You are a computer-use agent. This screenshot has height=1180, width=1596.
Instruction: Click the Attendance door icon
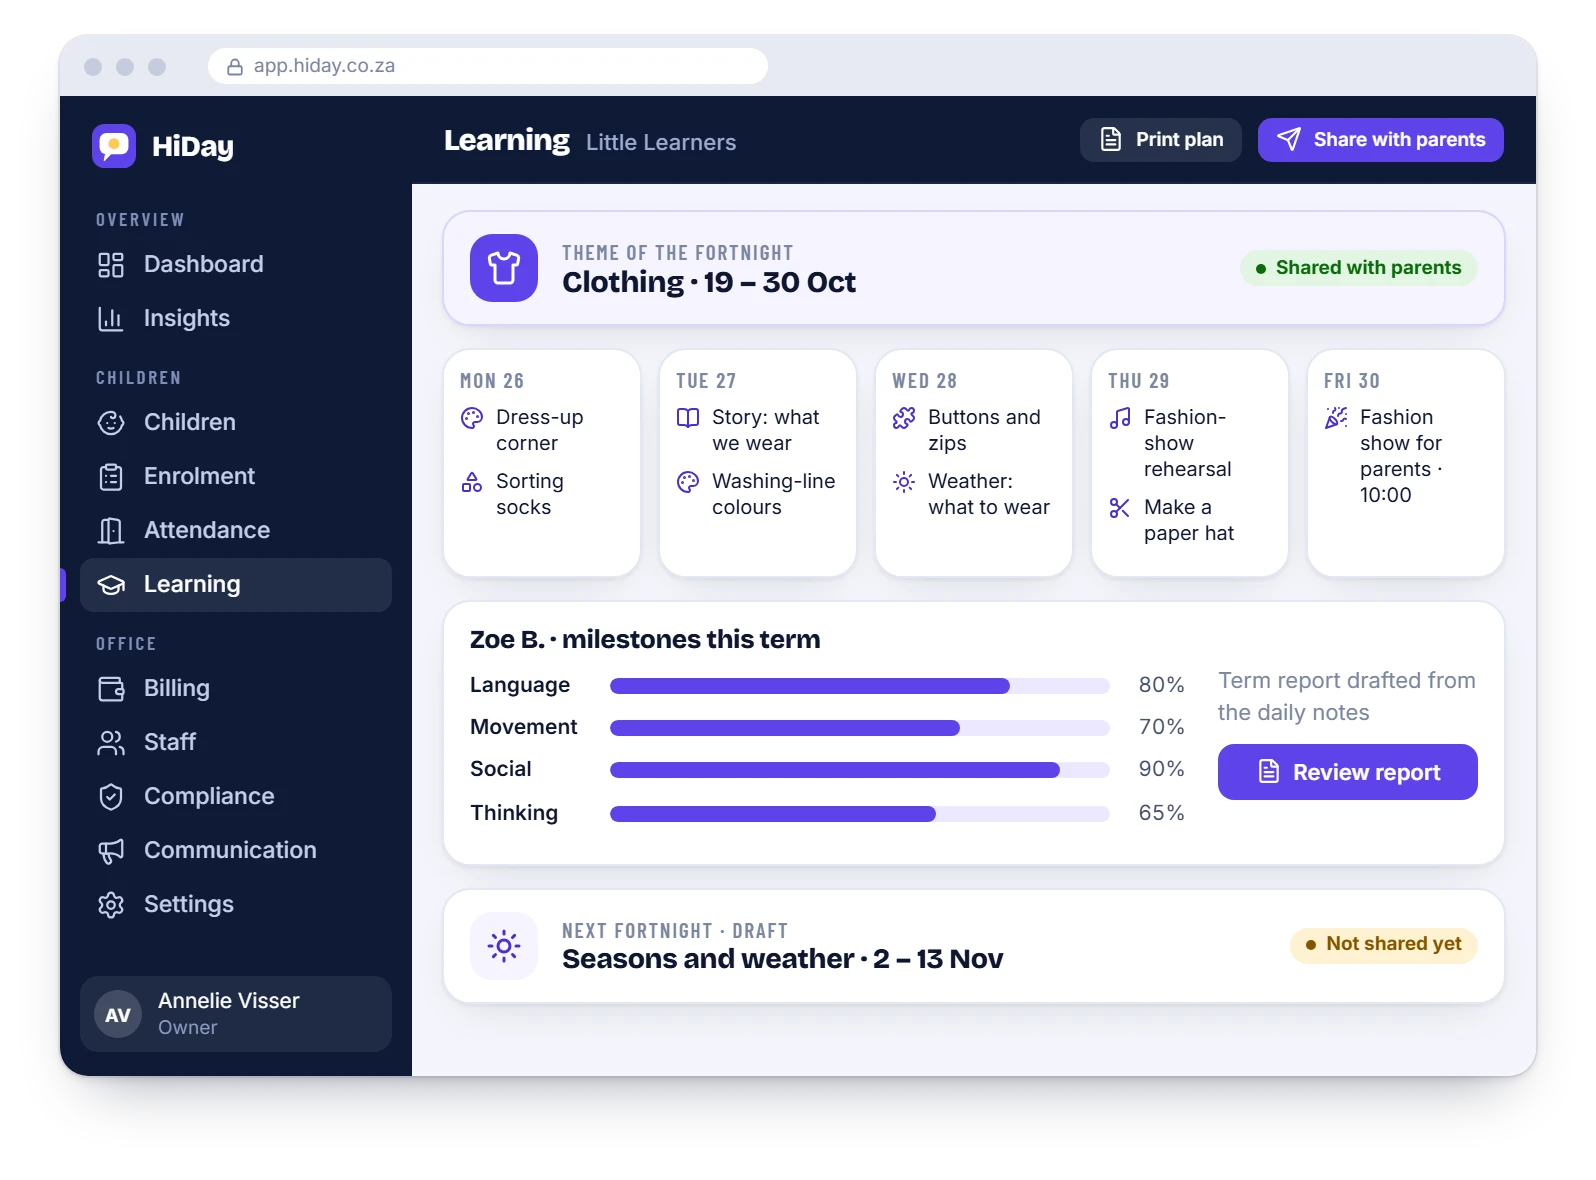pyautogui.click(x=111, y=531)
